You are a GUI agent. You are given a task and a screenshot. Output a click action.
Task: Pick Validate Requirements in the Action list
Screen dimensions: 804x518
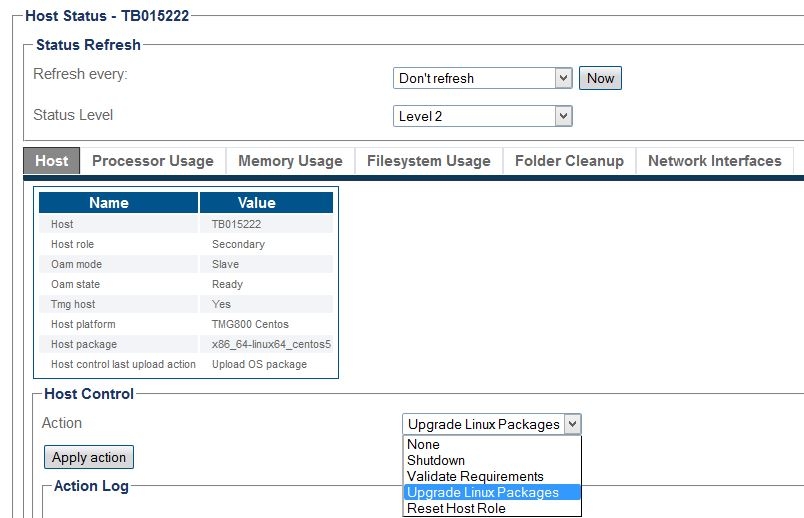point(475,477)
